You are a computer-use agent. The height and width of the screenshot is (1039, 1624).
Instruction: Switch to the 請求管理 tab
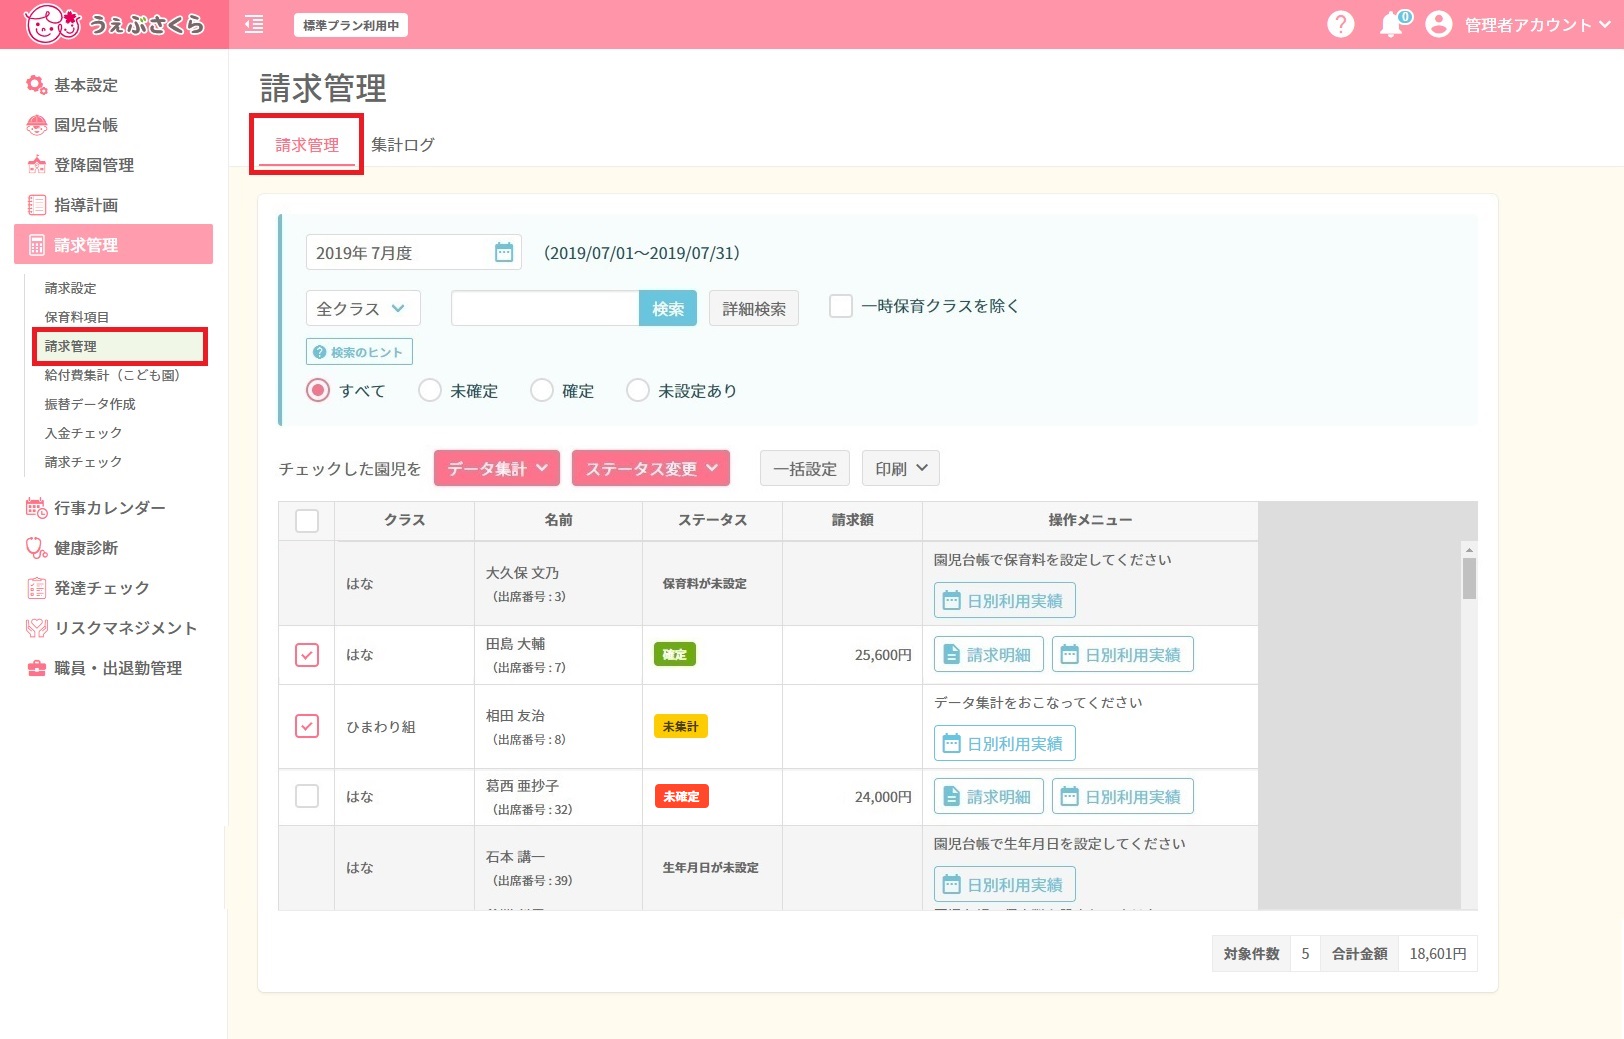pyautogui.click(x=307, y=145)
